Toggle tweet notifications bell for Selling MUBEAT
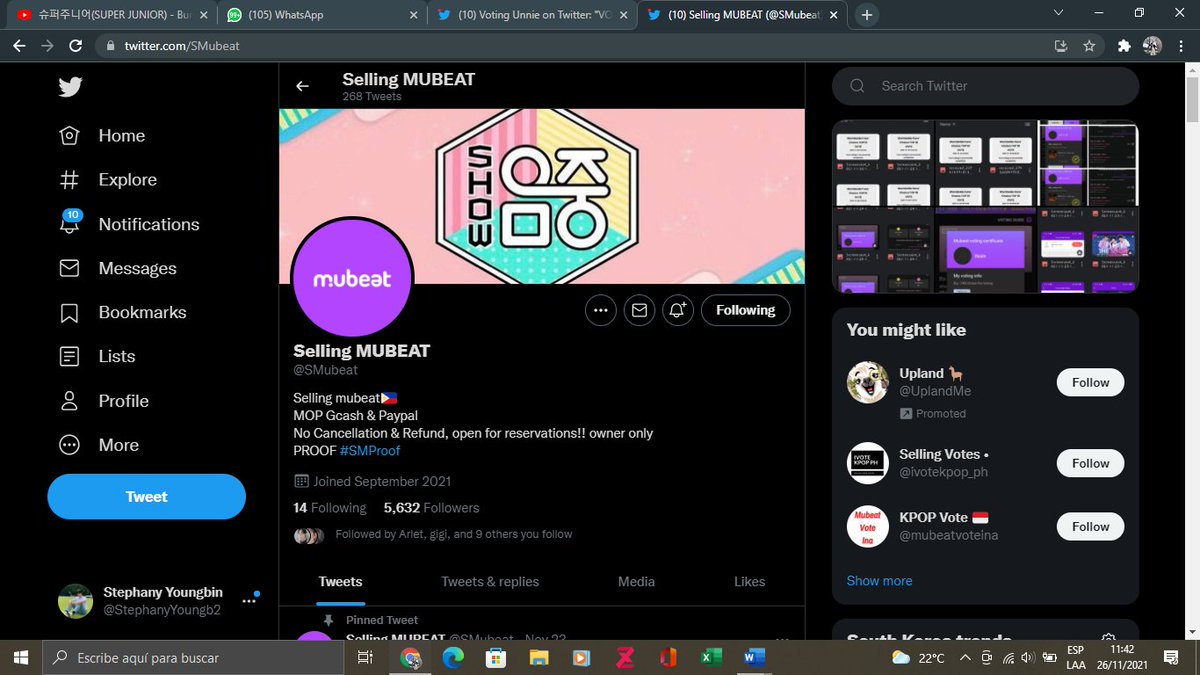This screenshot has height=675, width=1200. tap(677, 310)
